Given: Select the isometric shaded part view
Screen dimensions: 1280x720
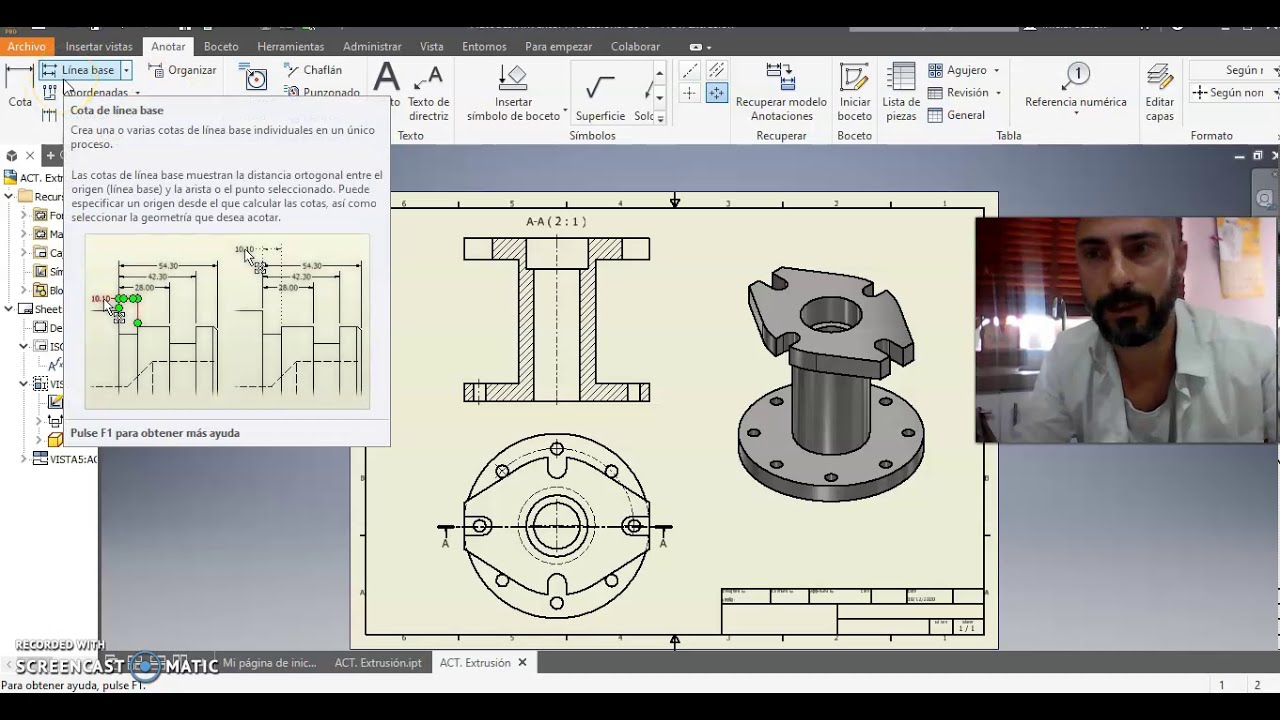Looking at the screenshot, I should (831, 385).
